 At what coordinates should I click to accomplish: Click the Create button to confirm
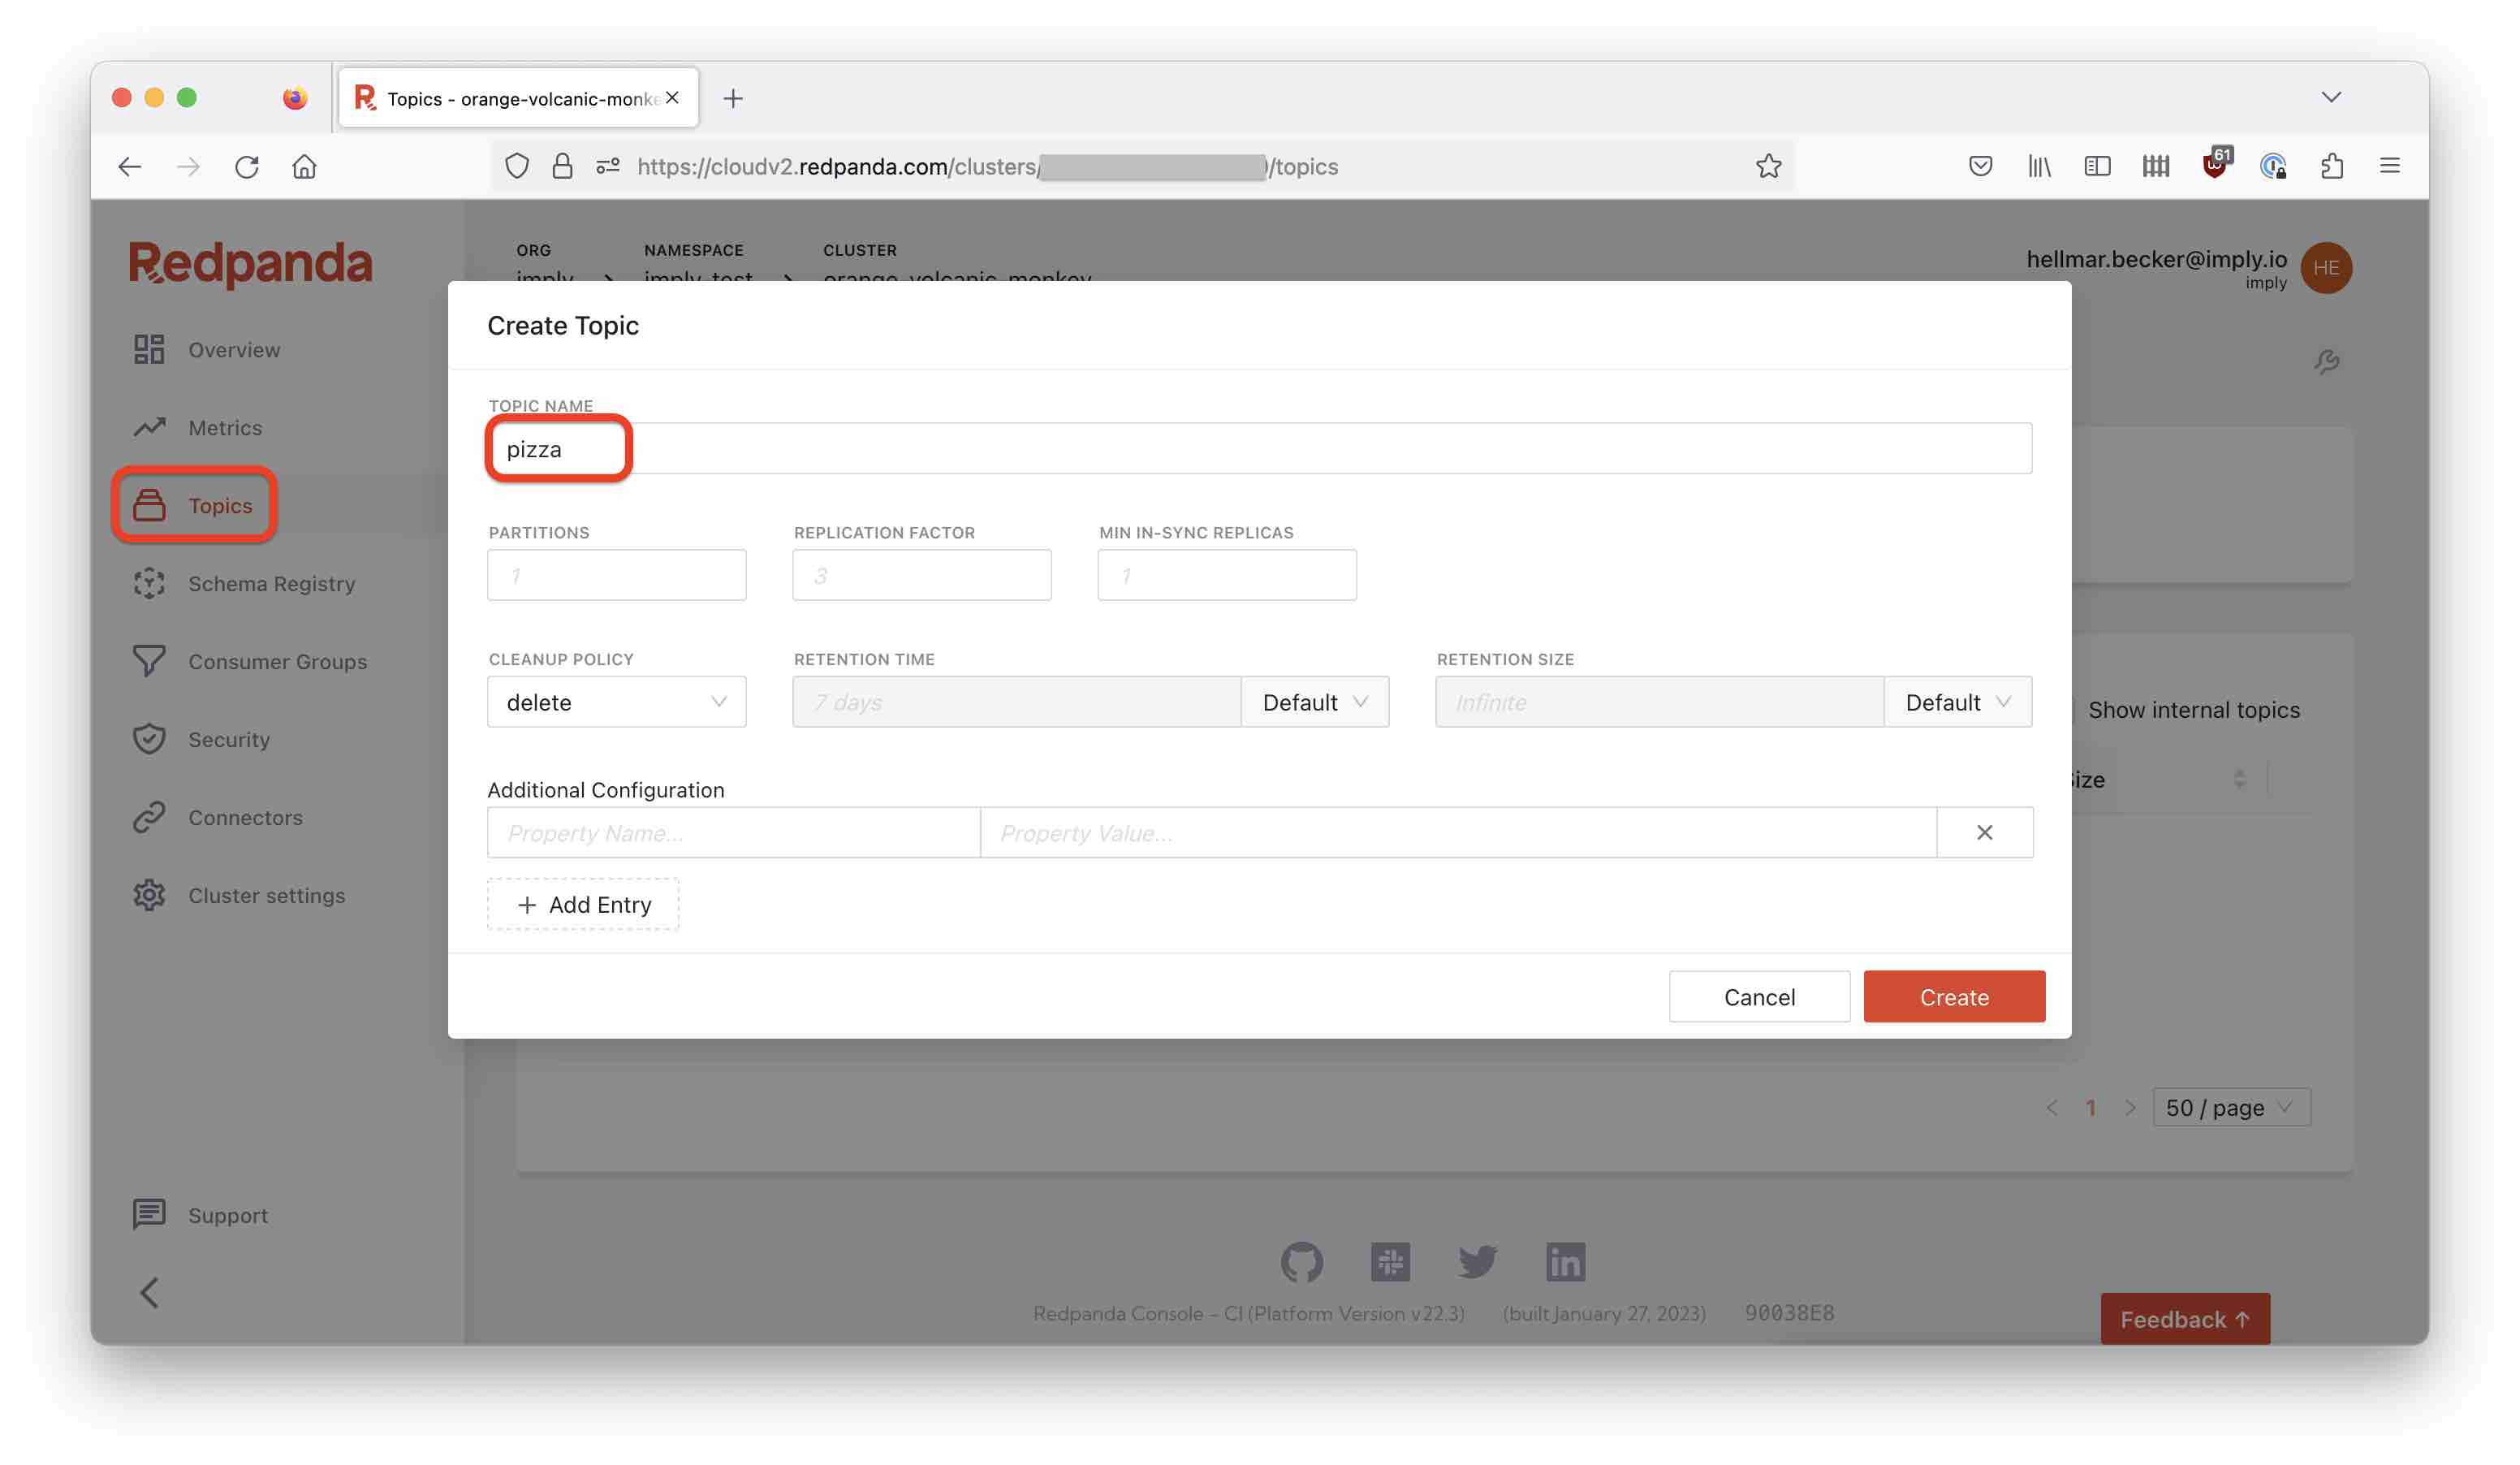coord(1953,996)
